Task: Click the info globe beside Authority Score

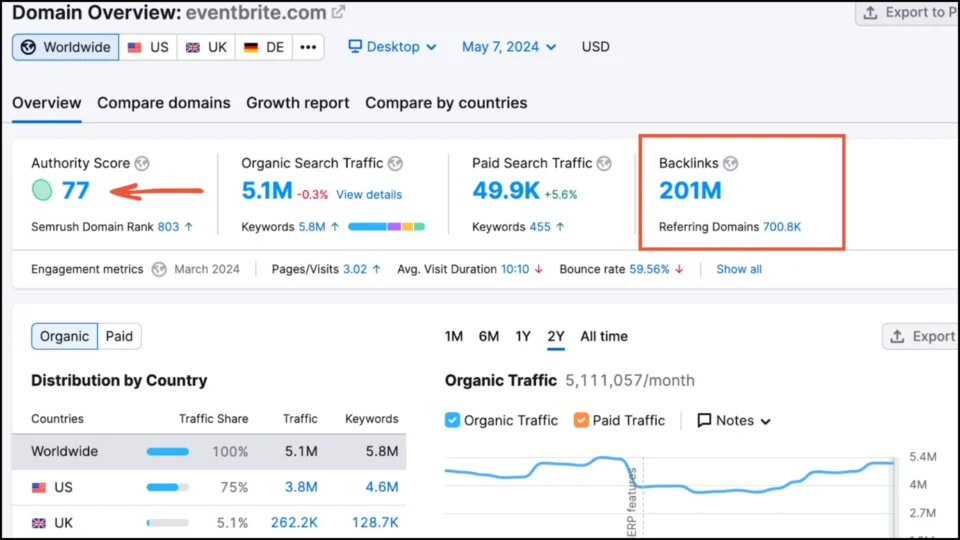Action: (142, 163)
